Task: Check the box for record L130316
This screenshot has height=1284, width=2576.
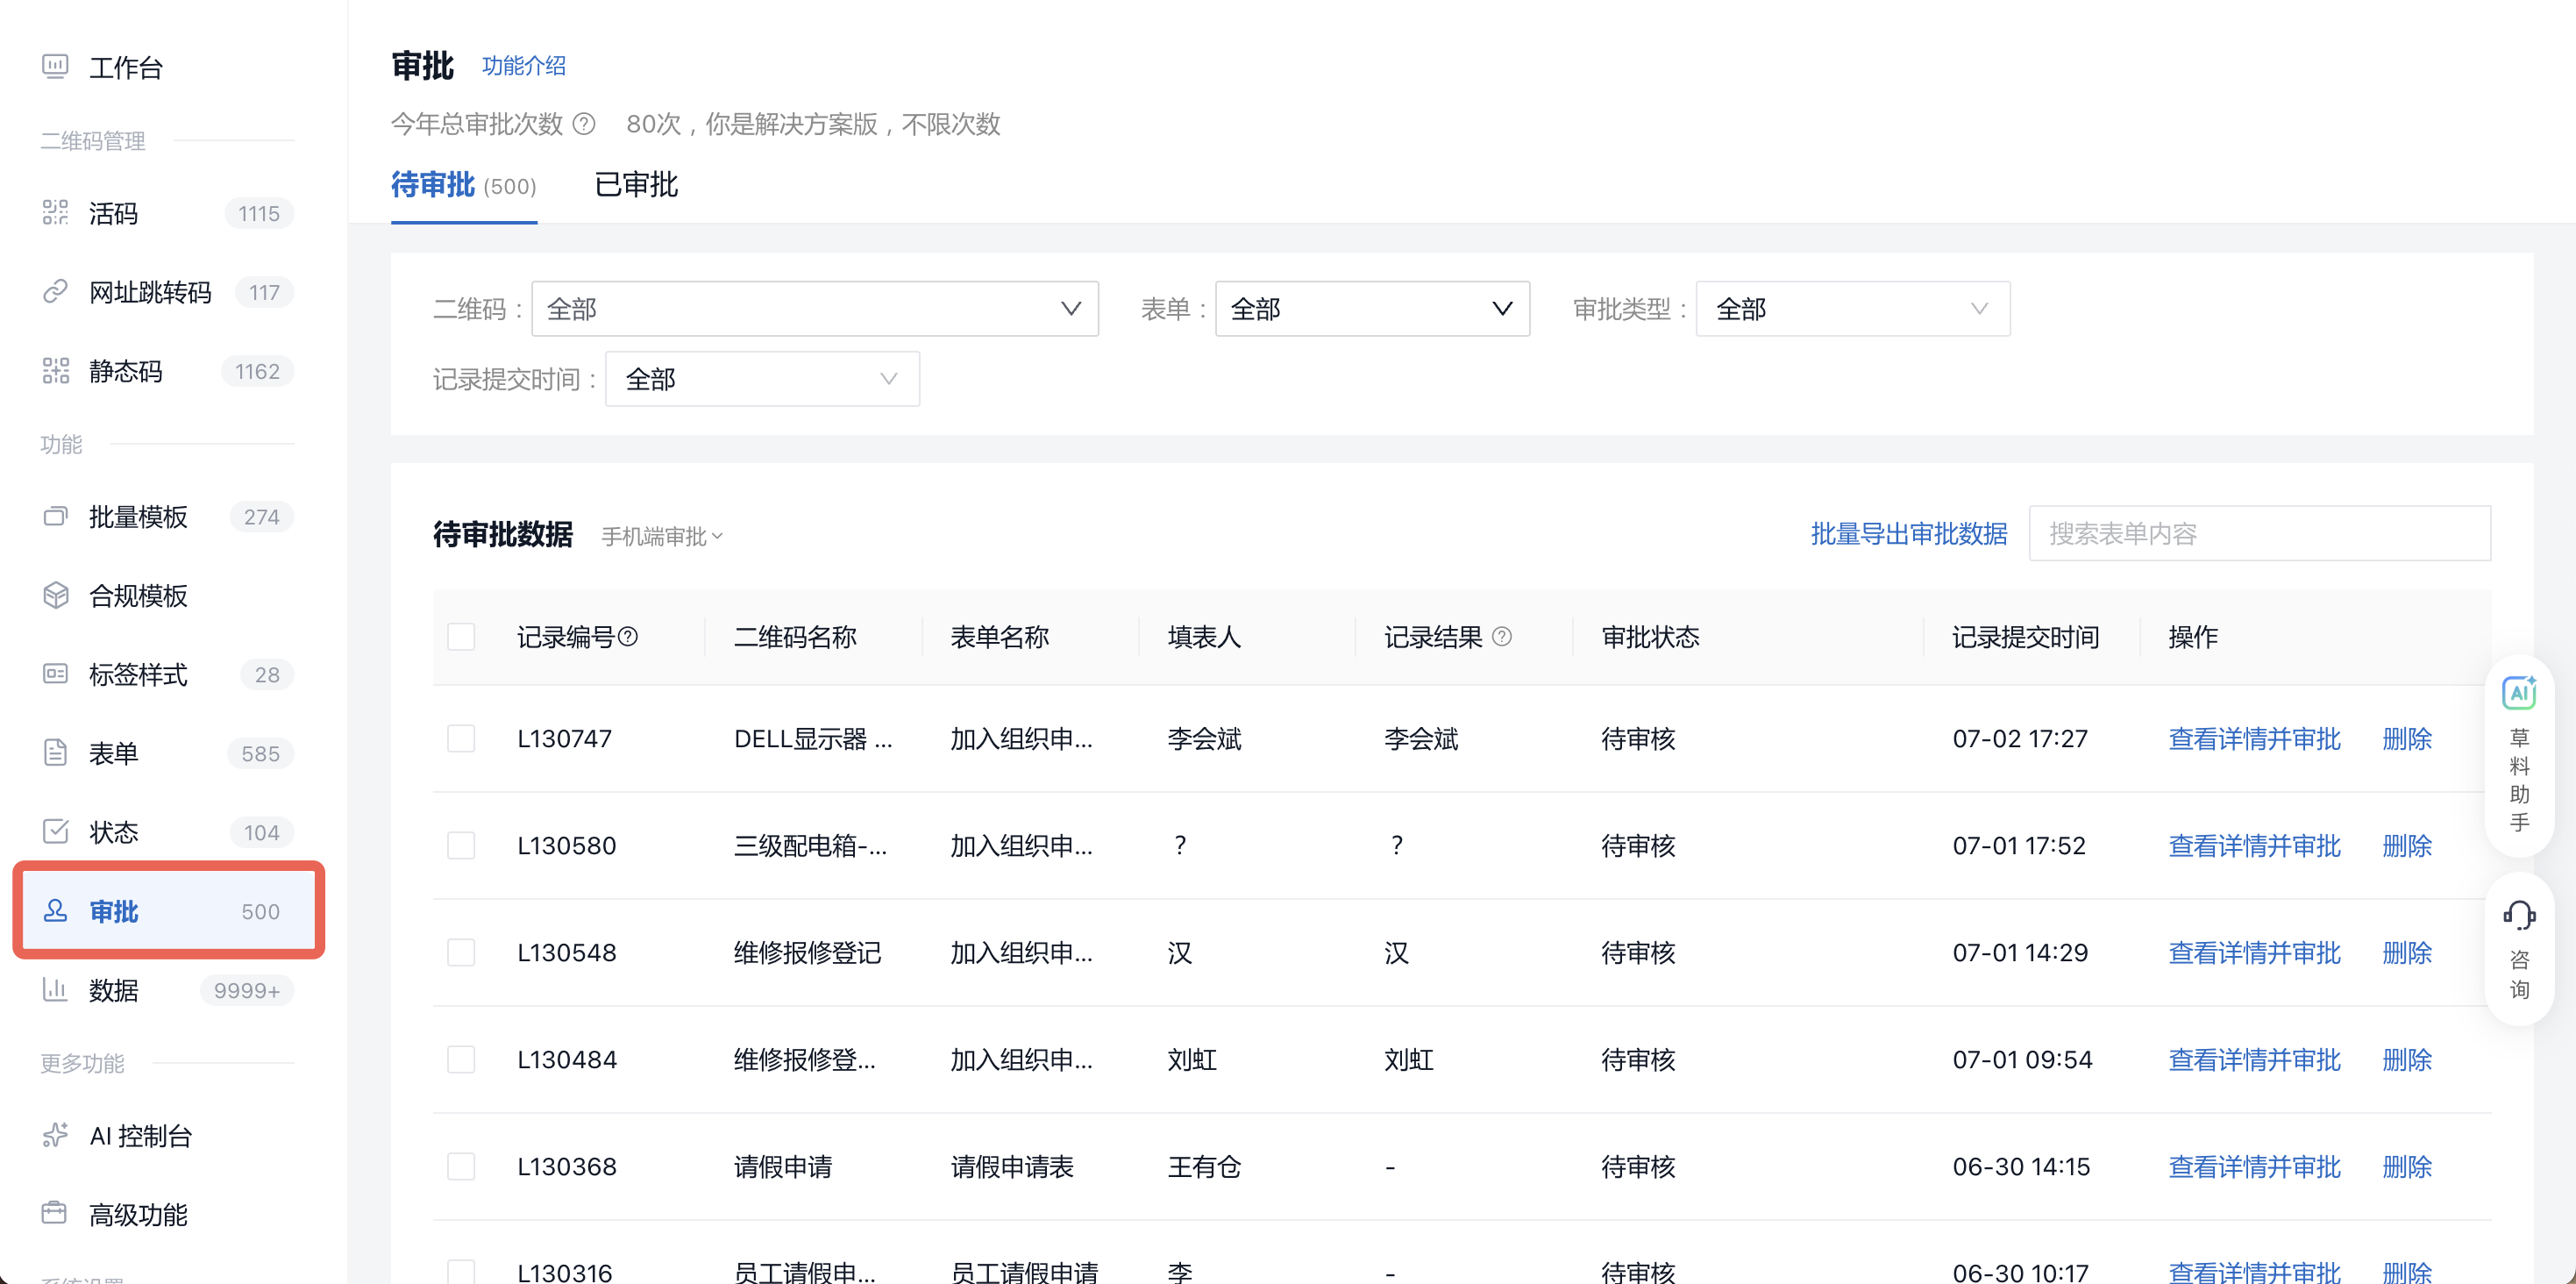Action: coord(461,1273)
